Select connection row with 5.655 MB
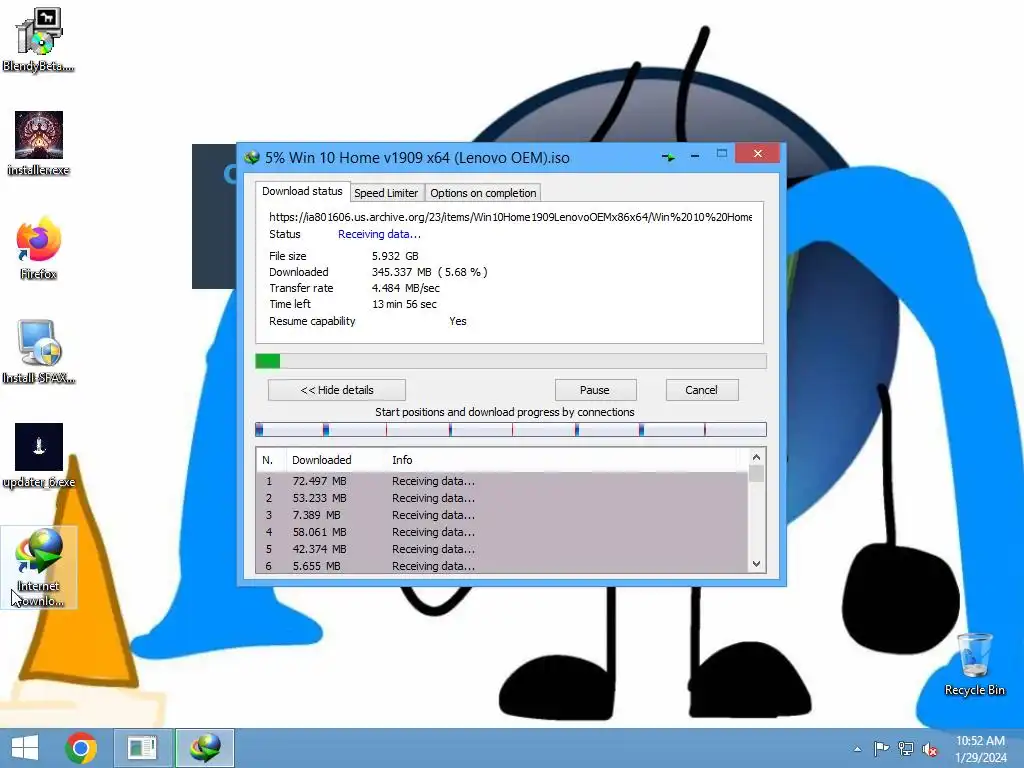The image size is (1024, 768). [502, 566]
